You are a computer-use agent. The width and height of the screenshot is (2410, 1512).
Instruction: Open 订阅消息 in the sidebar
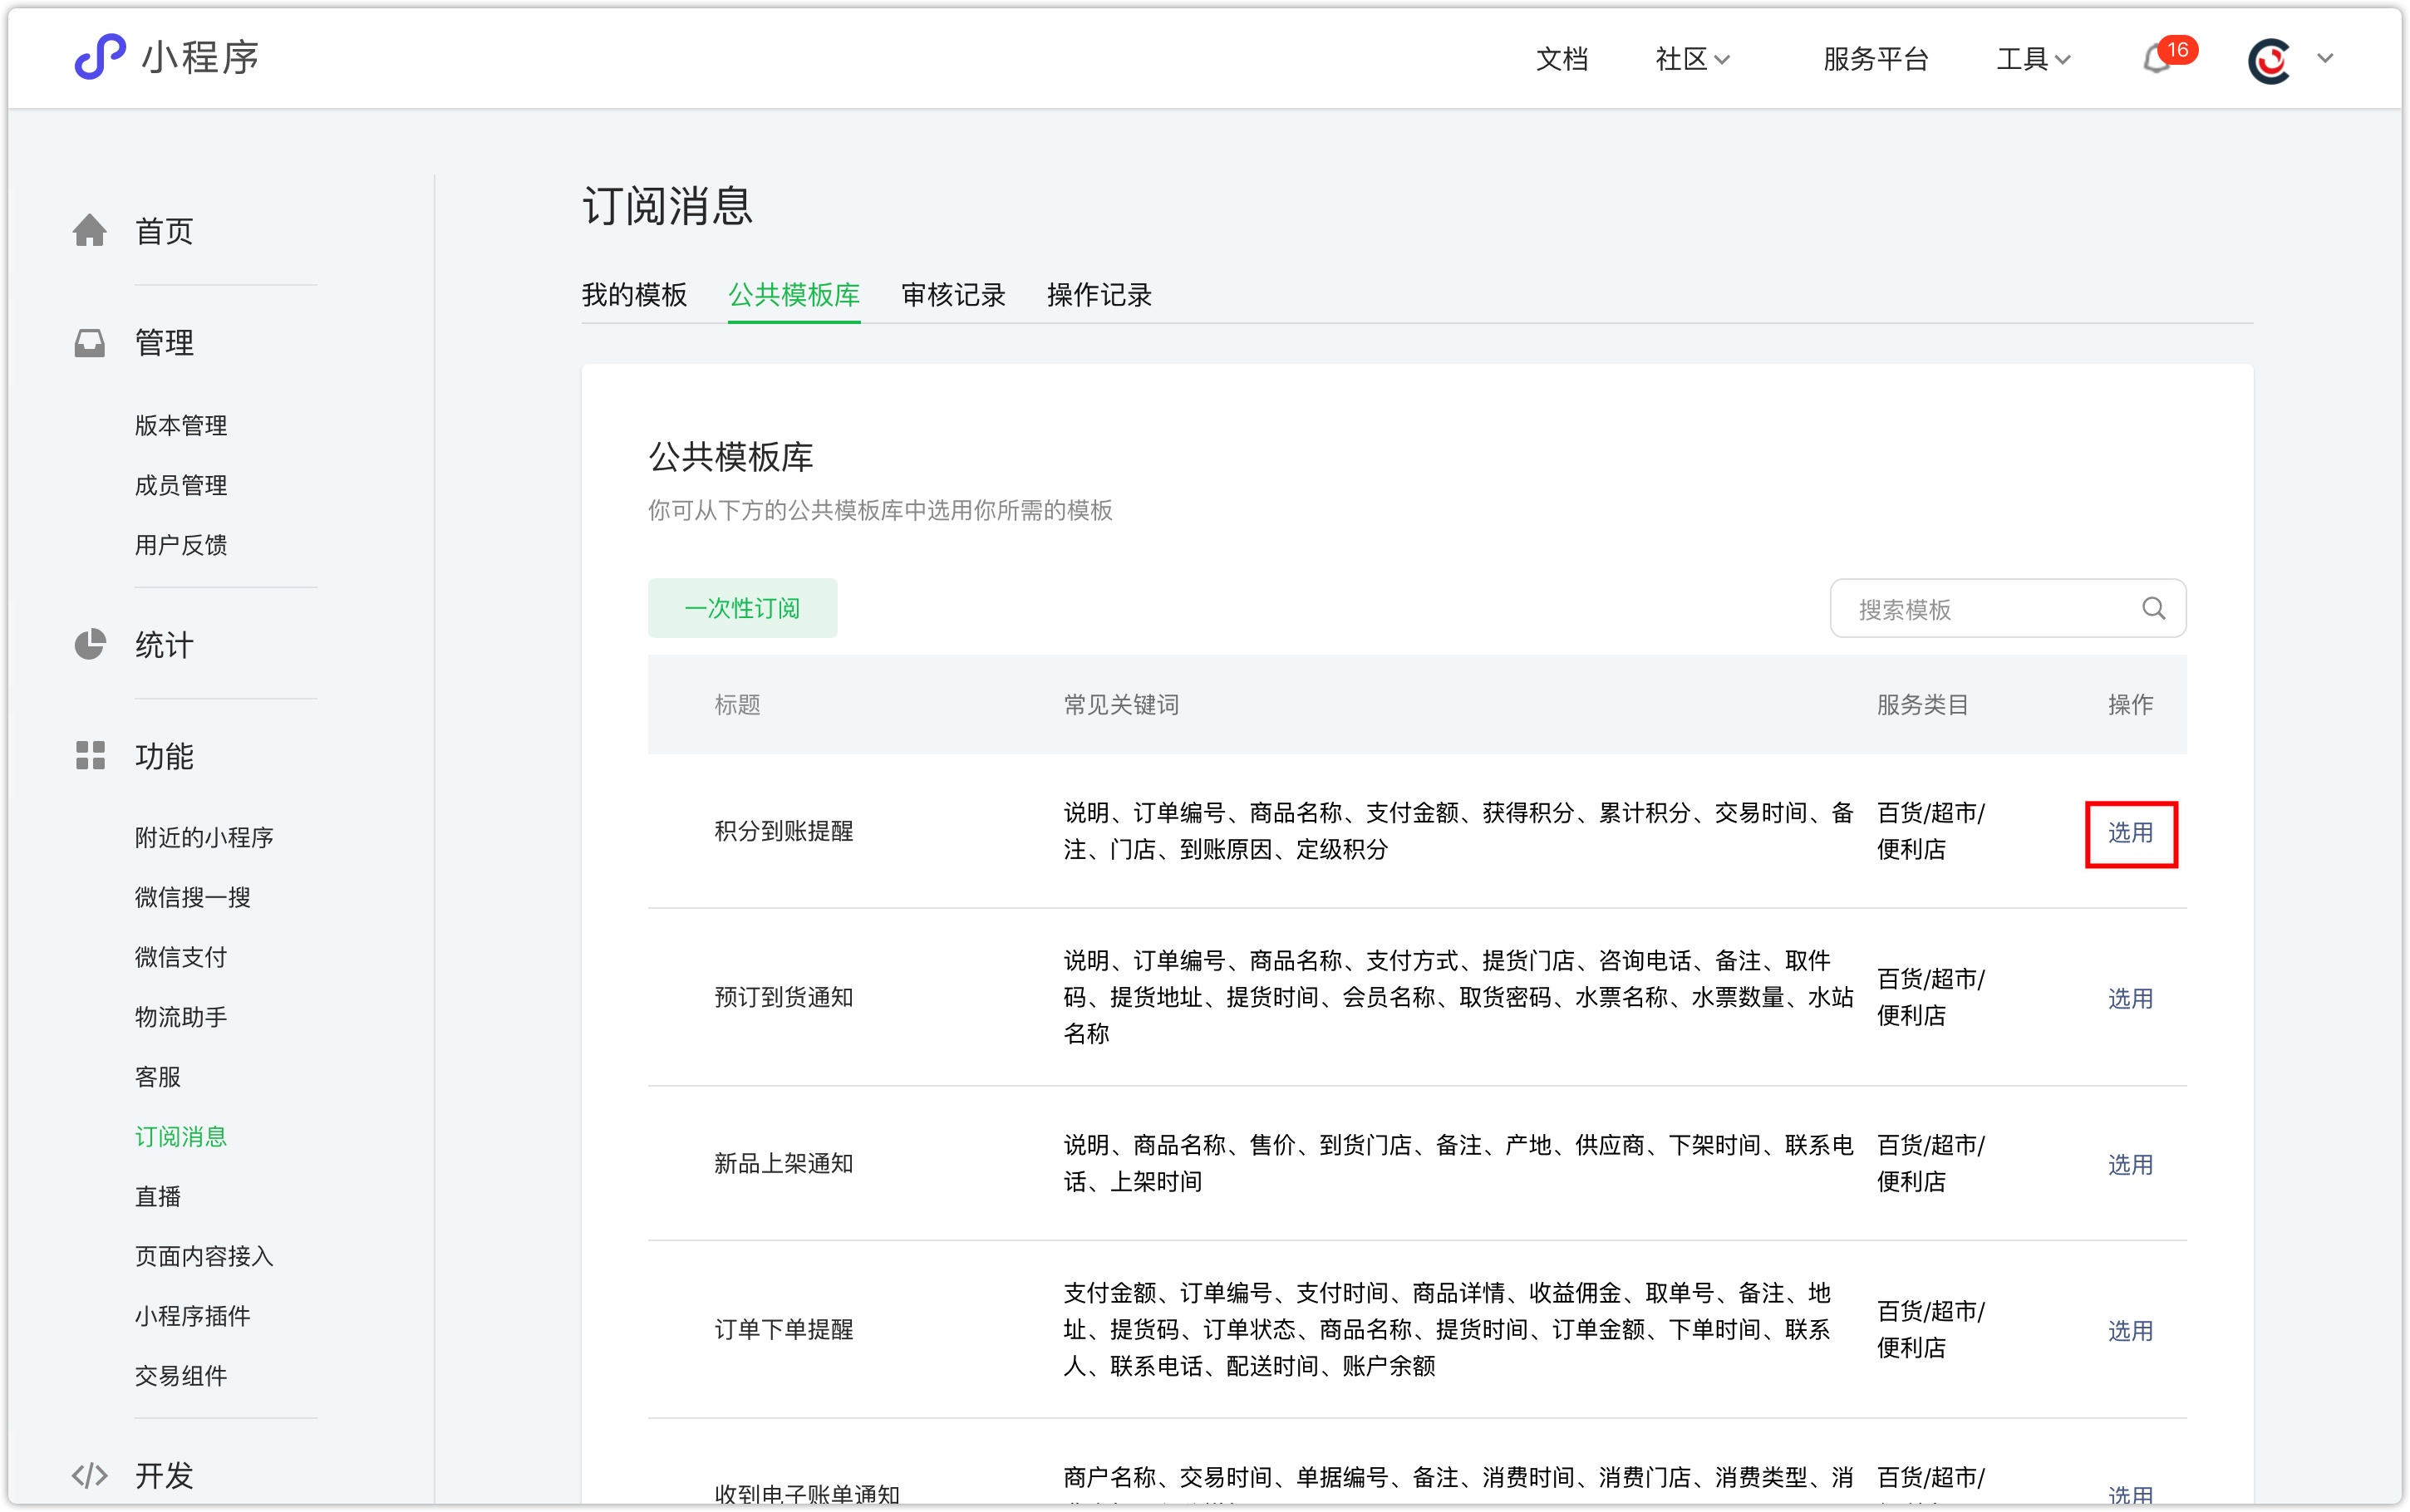click(181, 1137)
